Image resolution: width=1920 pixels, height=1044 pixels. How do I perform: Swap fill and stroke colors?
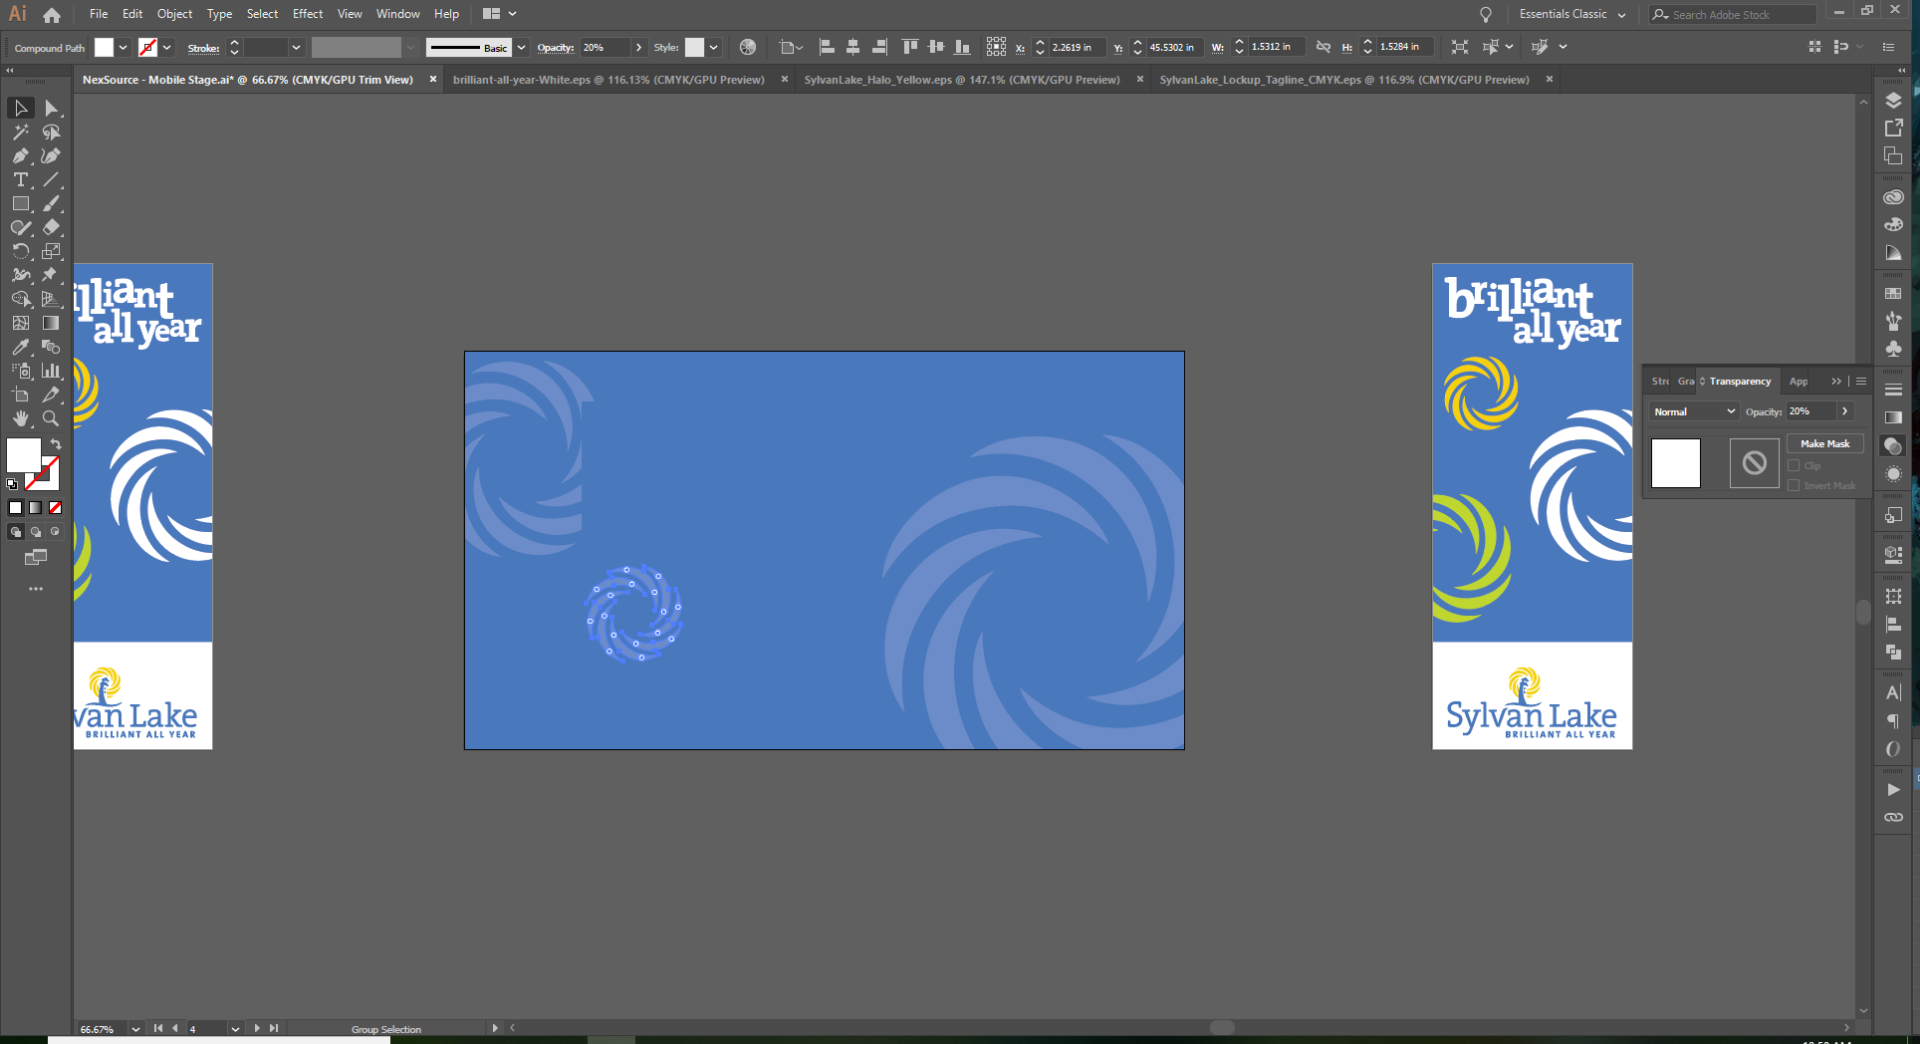[x=56, y=443]
